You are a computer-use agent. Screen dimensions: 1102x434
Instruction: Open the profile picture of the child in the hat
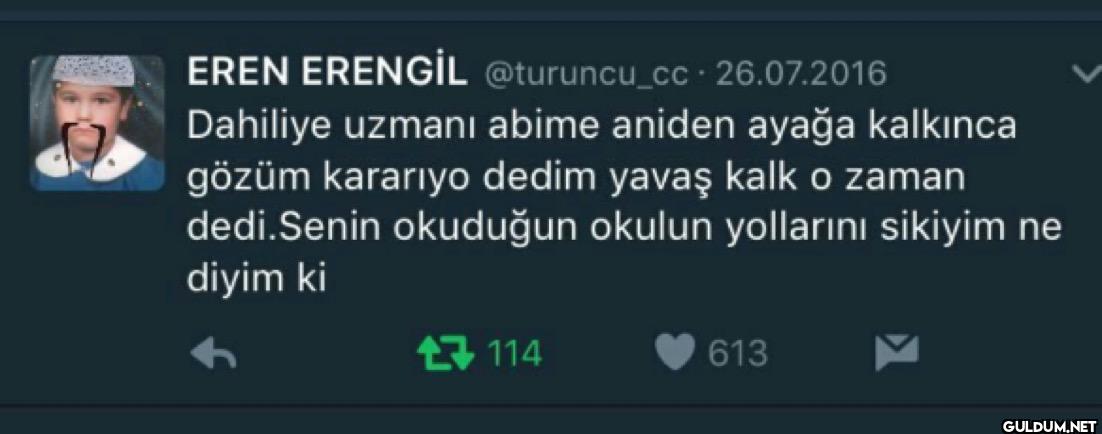[97, 122]
